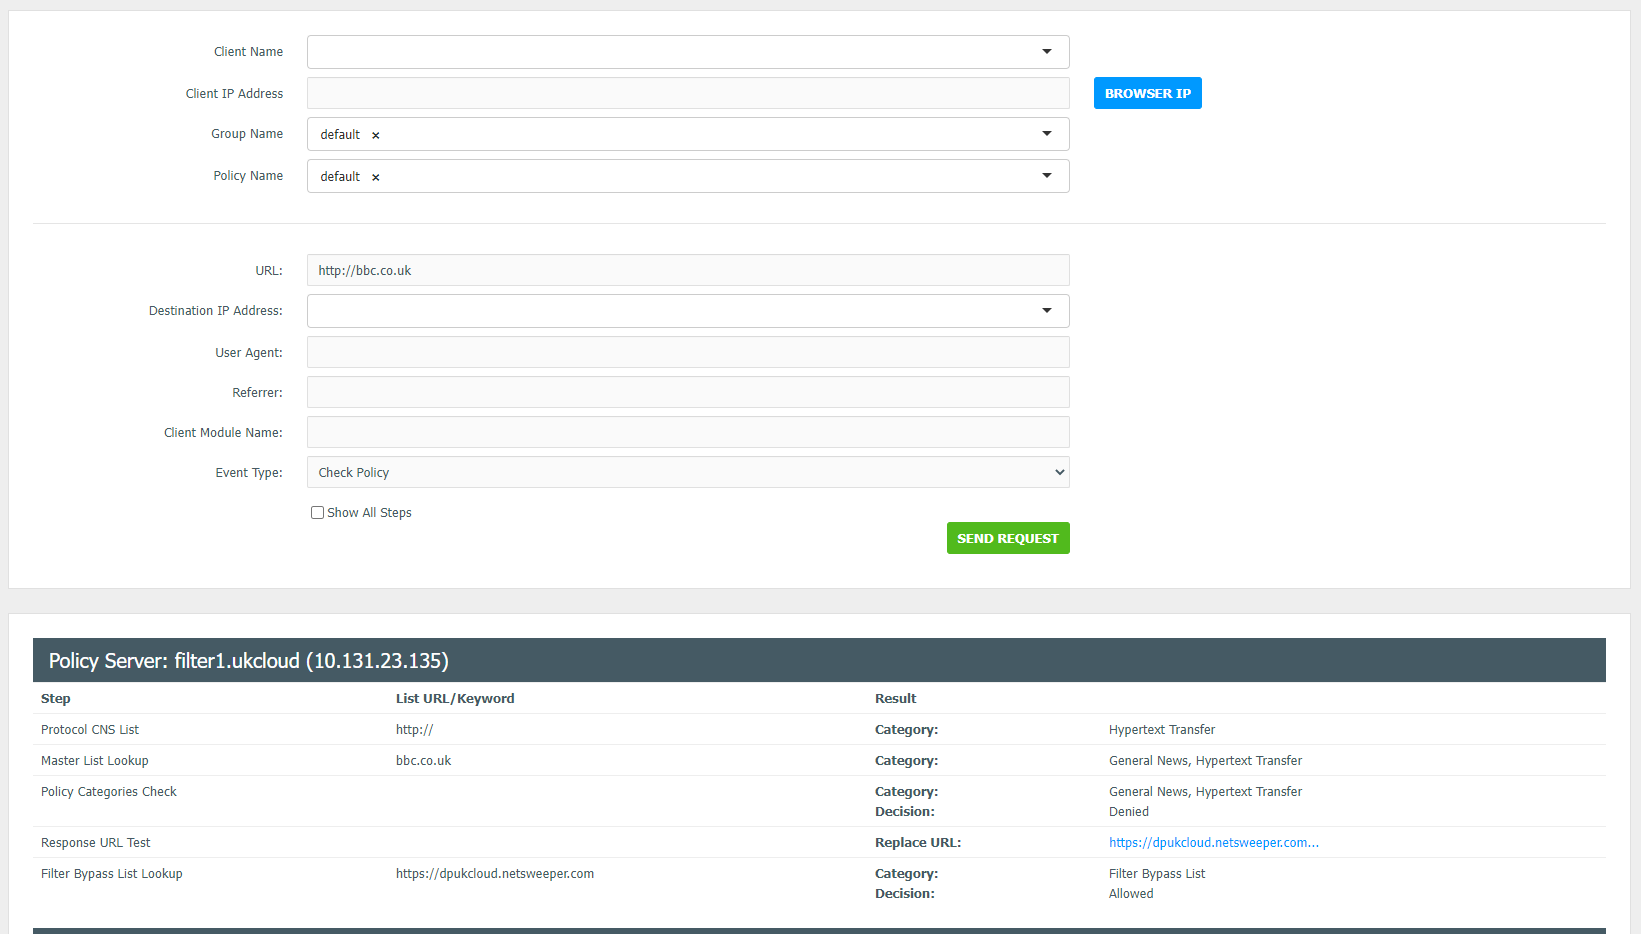Click the 'Allowed' decision value
Viewport: 1641px width, 934px height.
[1131, 894]
